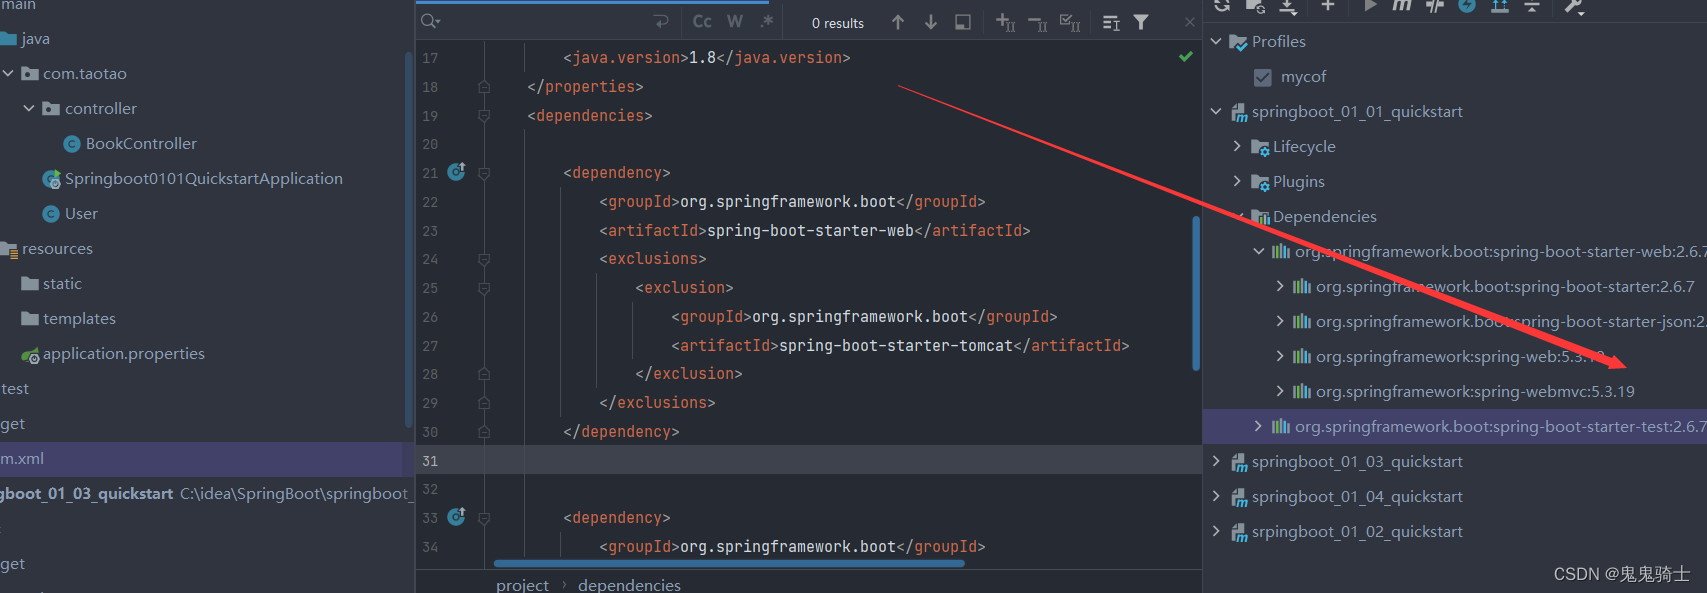The height and width of the screenshot is (593, 1707).
Task: Click the new line icon in search field
Action: [x=661, y=22]
